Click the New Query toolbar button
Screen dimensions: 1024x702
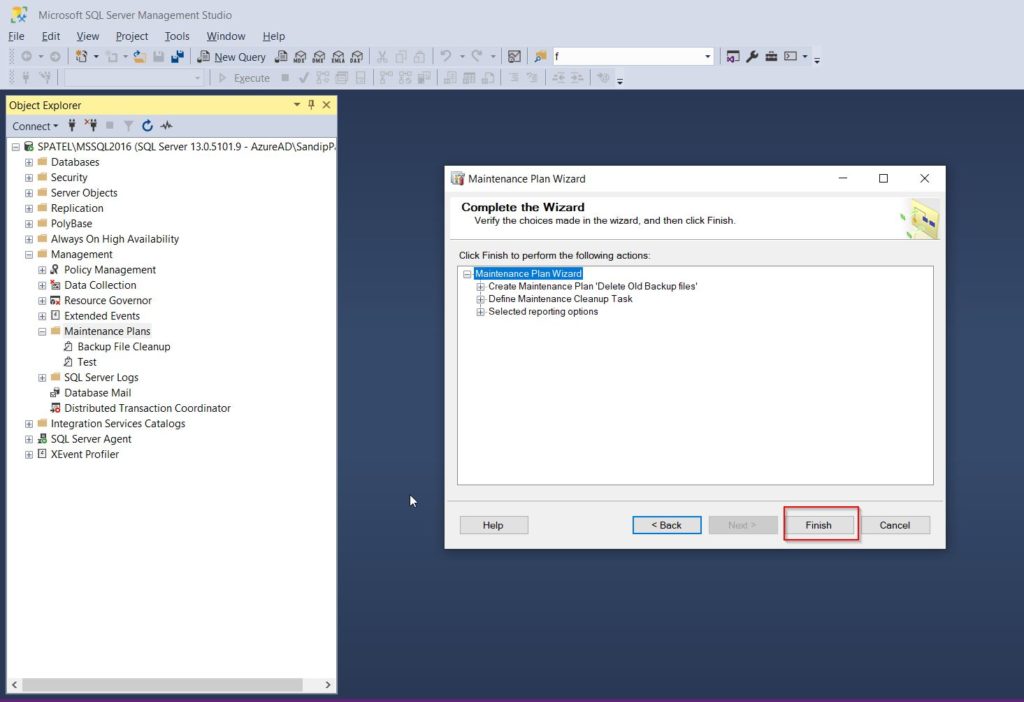[x=232, y=57]
